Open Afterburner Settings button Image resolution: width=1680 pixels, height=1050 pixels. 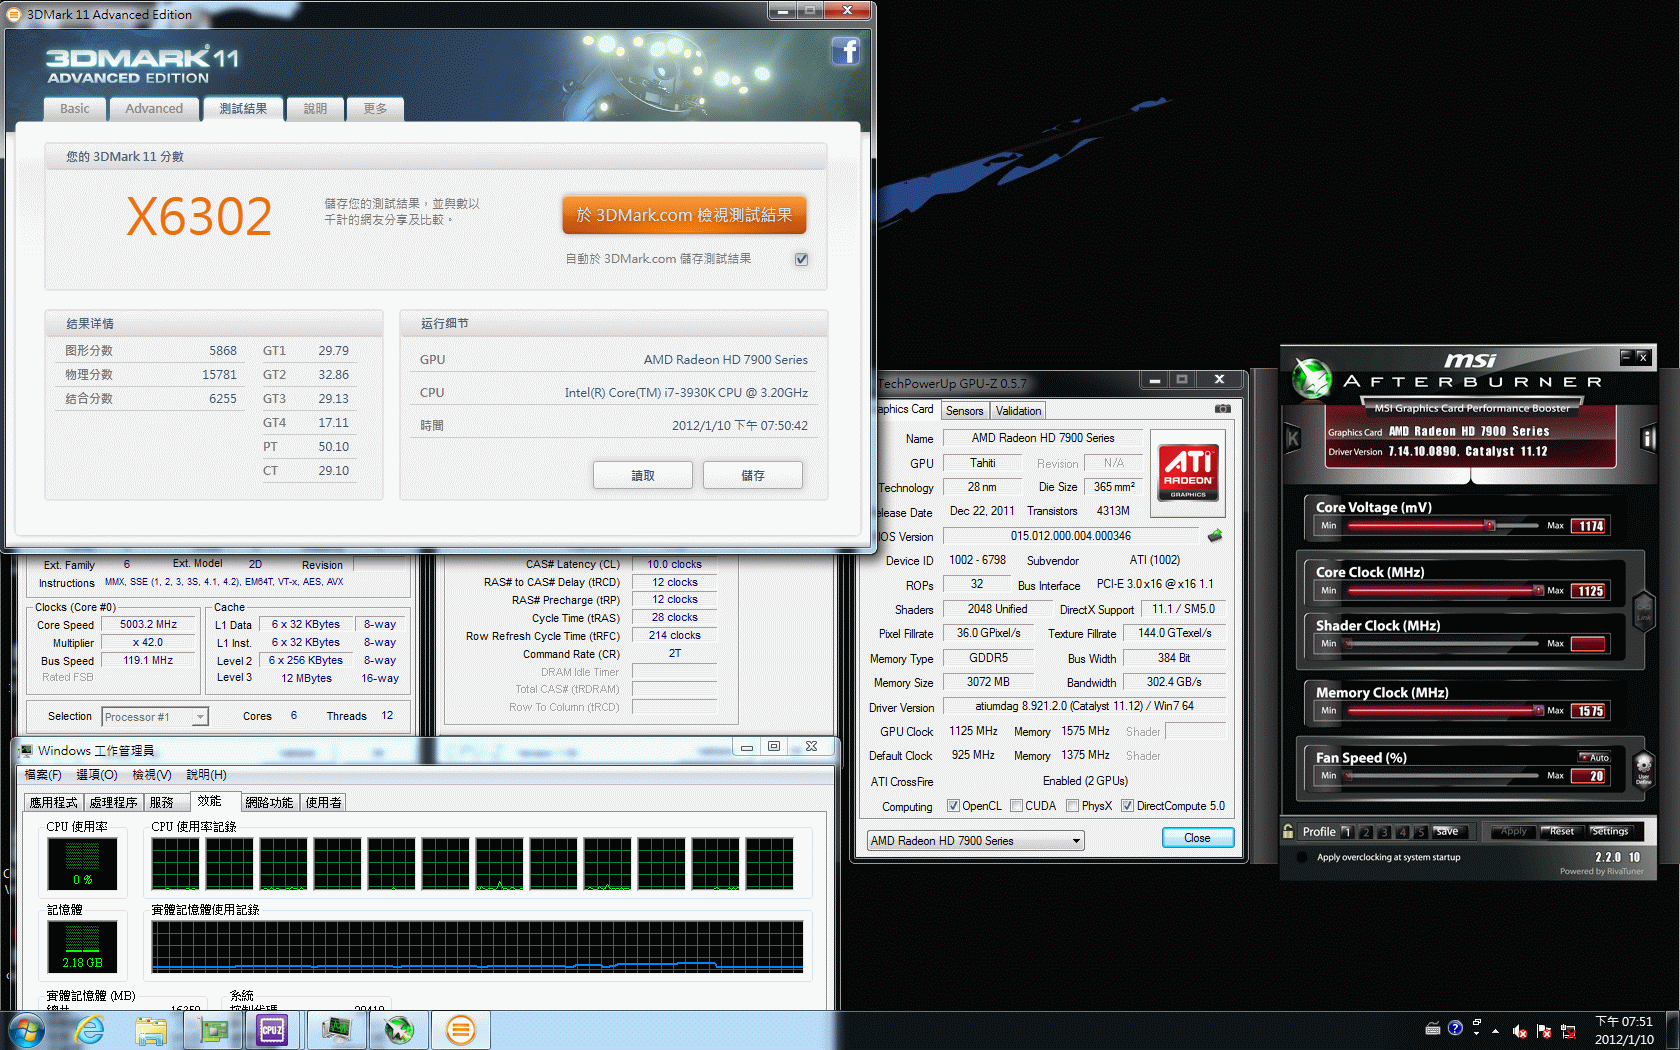point(1609,831)
